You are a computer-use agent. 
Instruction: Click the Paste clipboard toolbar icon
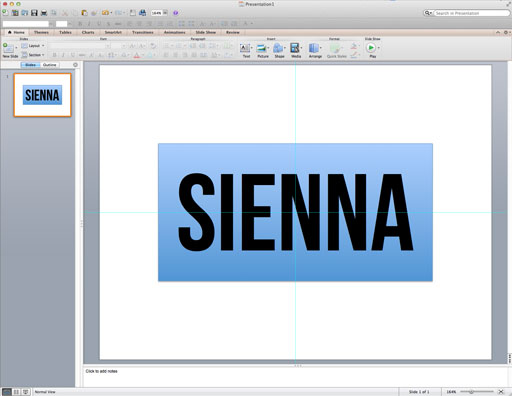[x=84, y=13]
